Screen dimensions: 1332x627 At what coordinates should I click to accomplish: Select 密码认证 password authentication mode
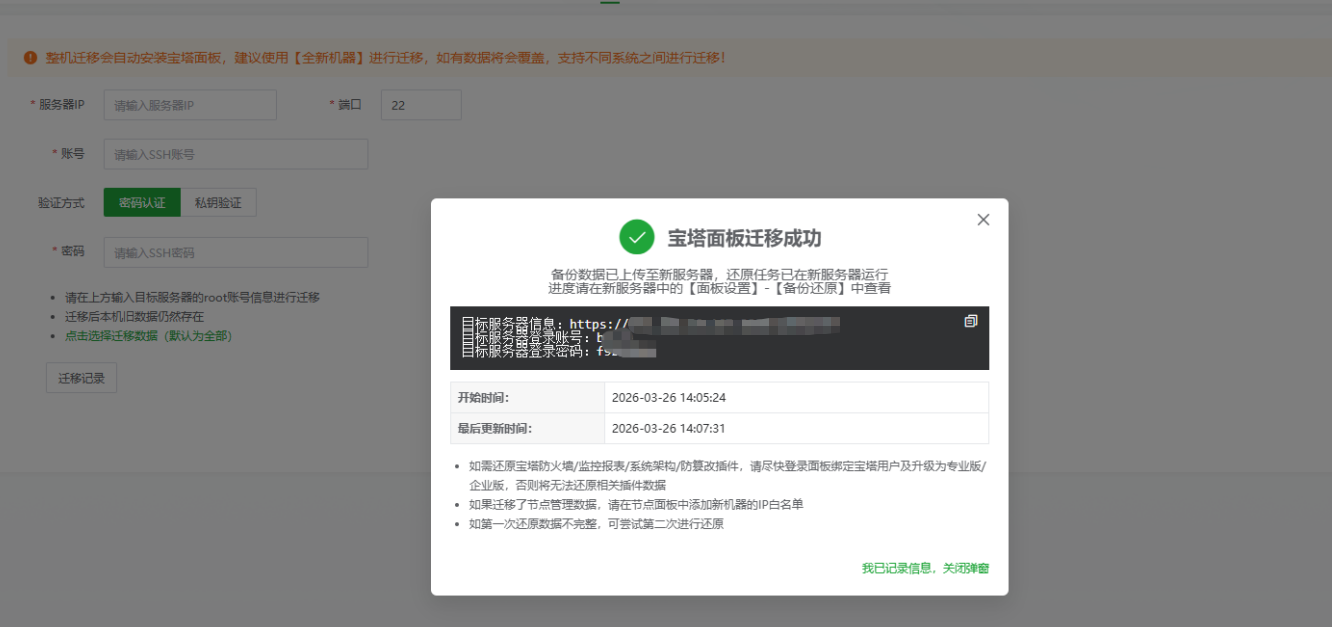coord(139,202)
